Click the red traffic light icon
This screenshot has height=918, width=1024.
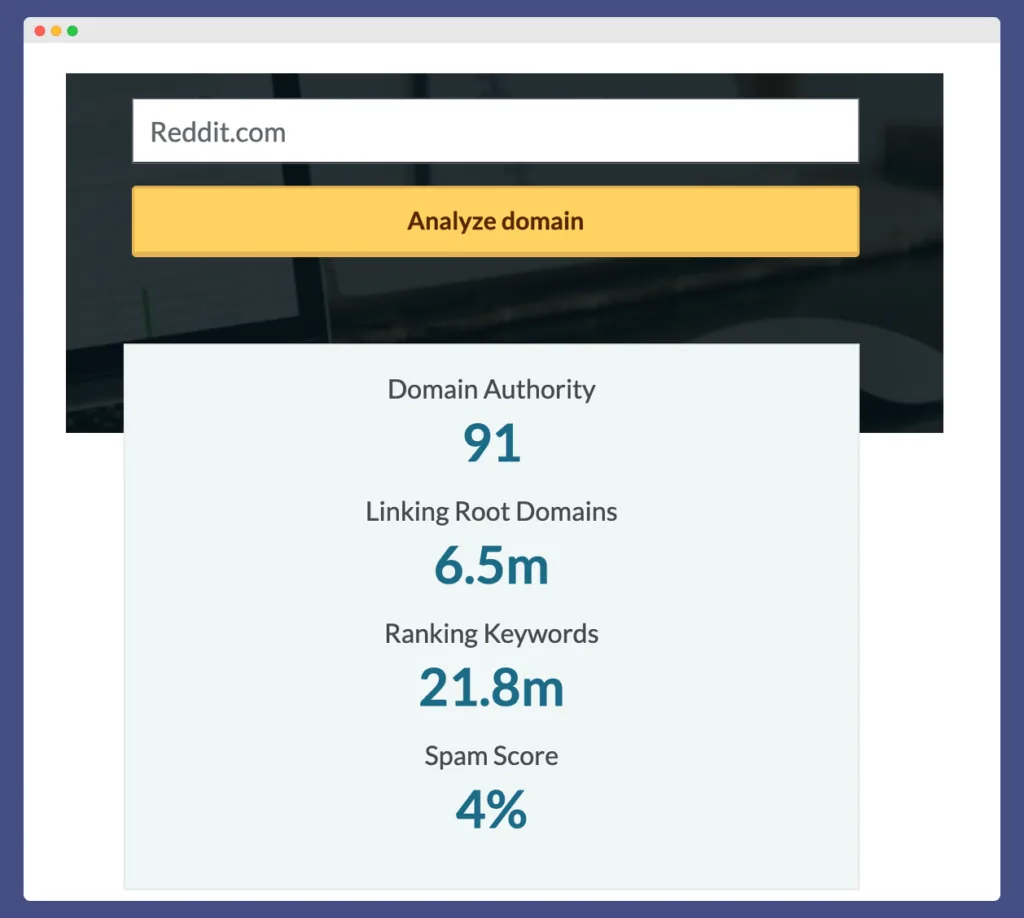click(39, 31)
